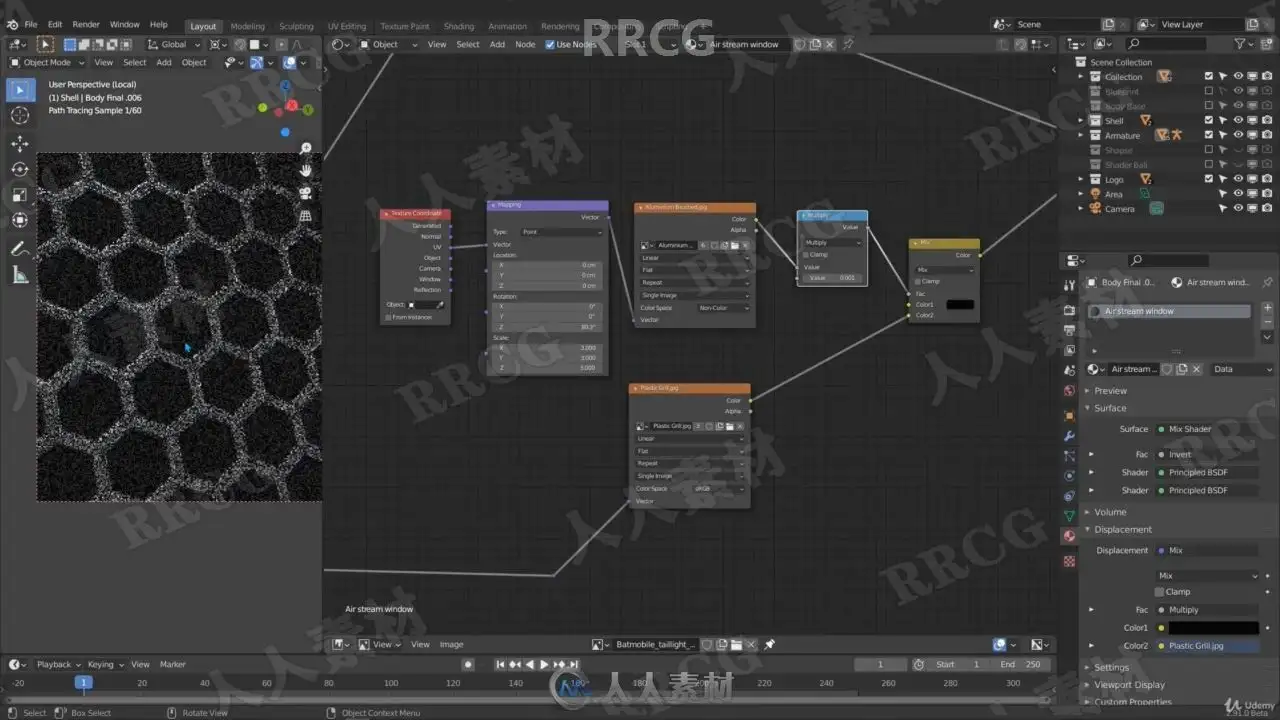Select the Air stream window material slot

[1169, 311]
